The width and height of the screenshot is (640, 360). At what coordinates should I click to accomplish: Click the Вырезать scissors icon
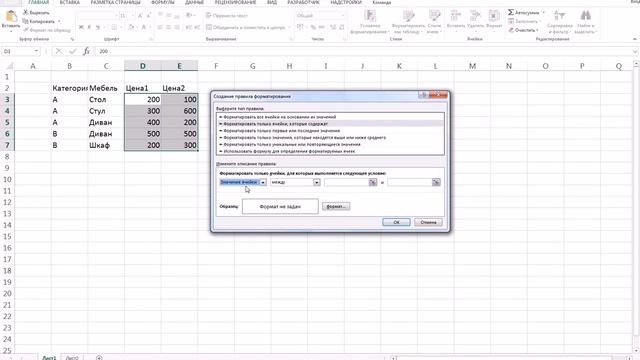pos(25,12)
